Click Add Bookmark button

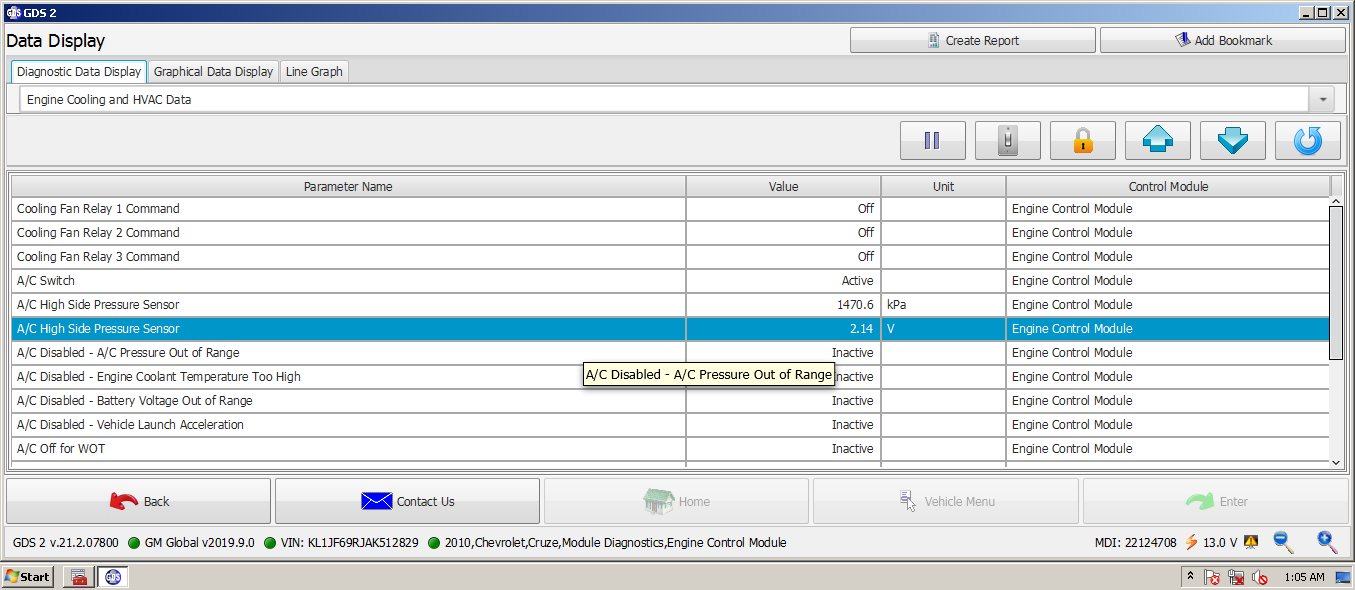(1222, 40)
